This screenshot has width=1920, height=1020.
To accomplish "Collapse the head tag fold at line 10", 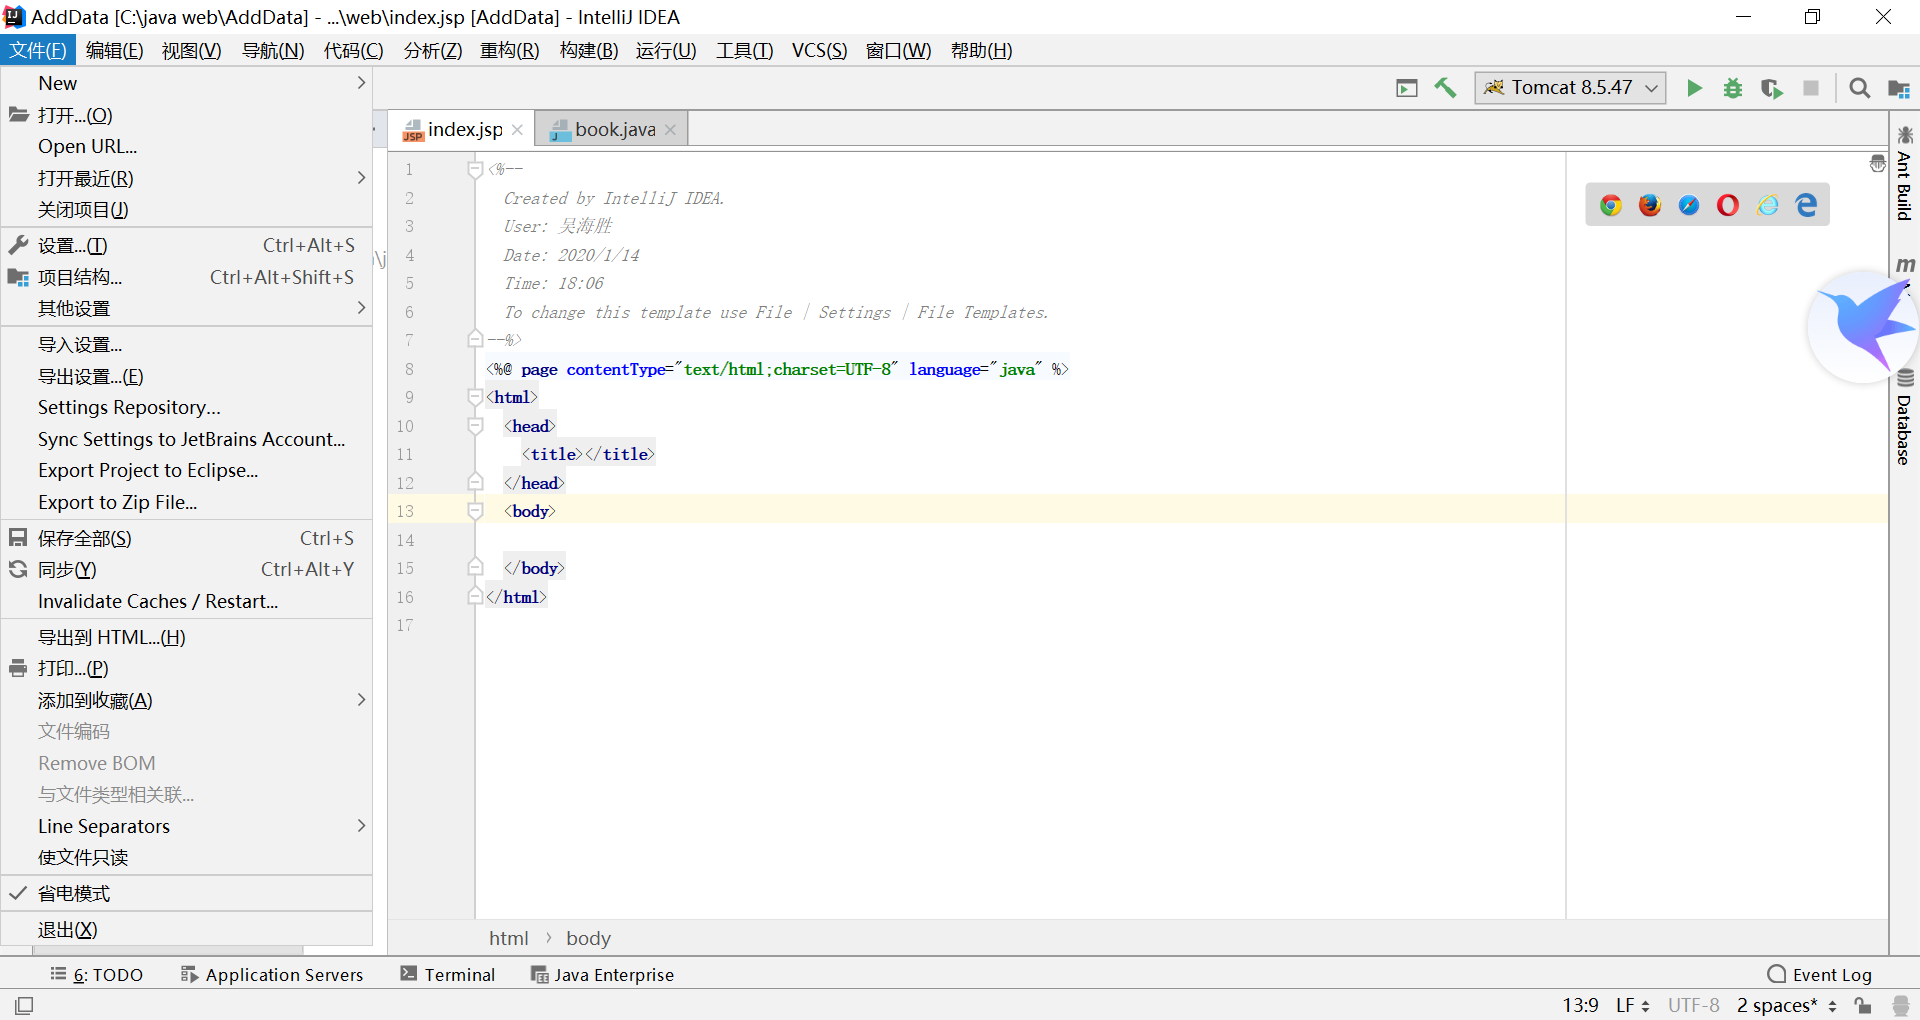I will [x=475, y=426].
